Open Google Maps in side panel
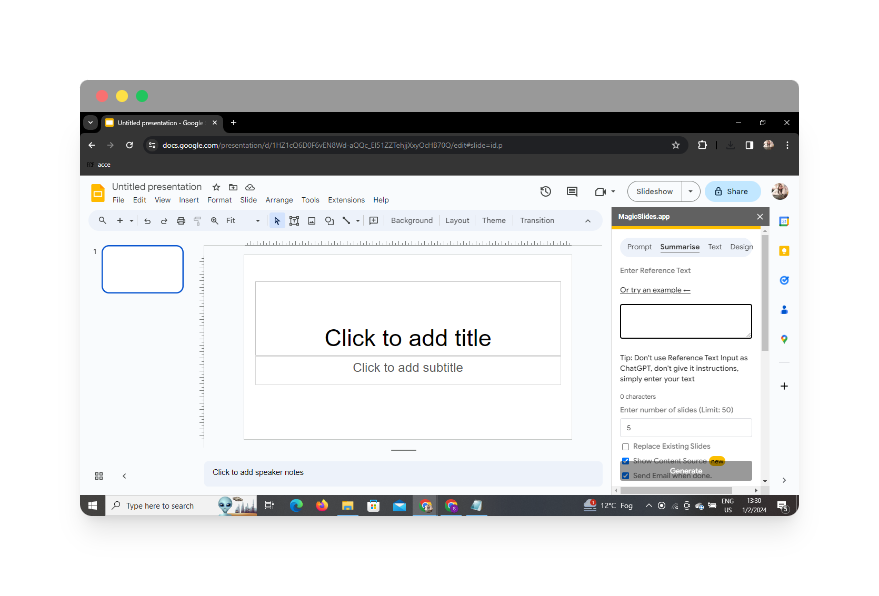Viewport: 879px width, 596px height. [784, 339]
